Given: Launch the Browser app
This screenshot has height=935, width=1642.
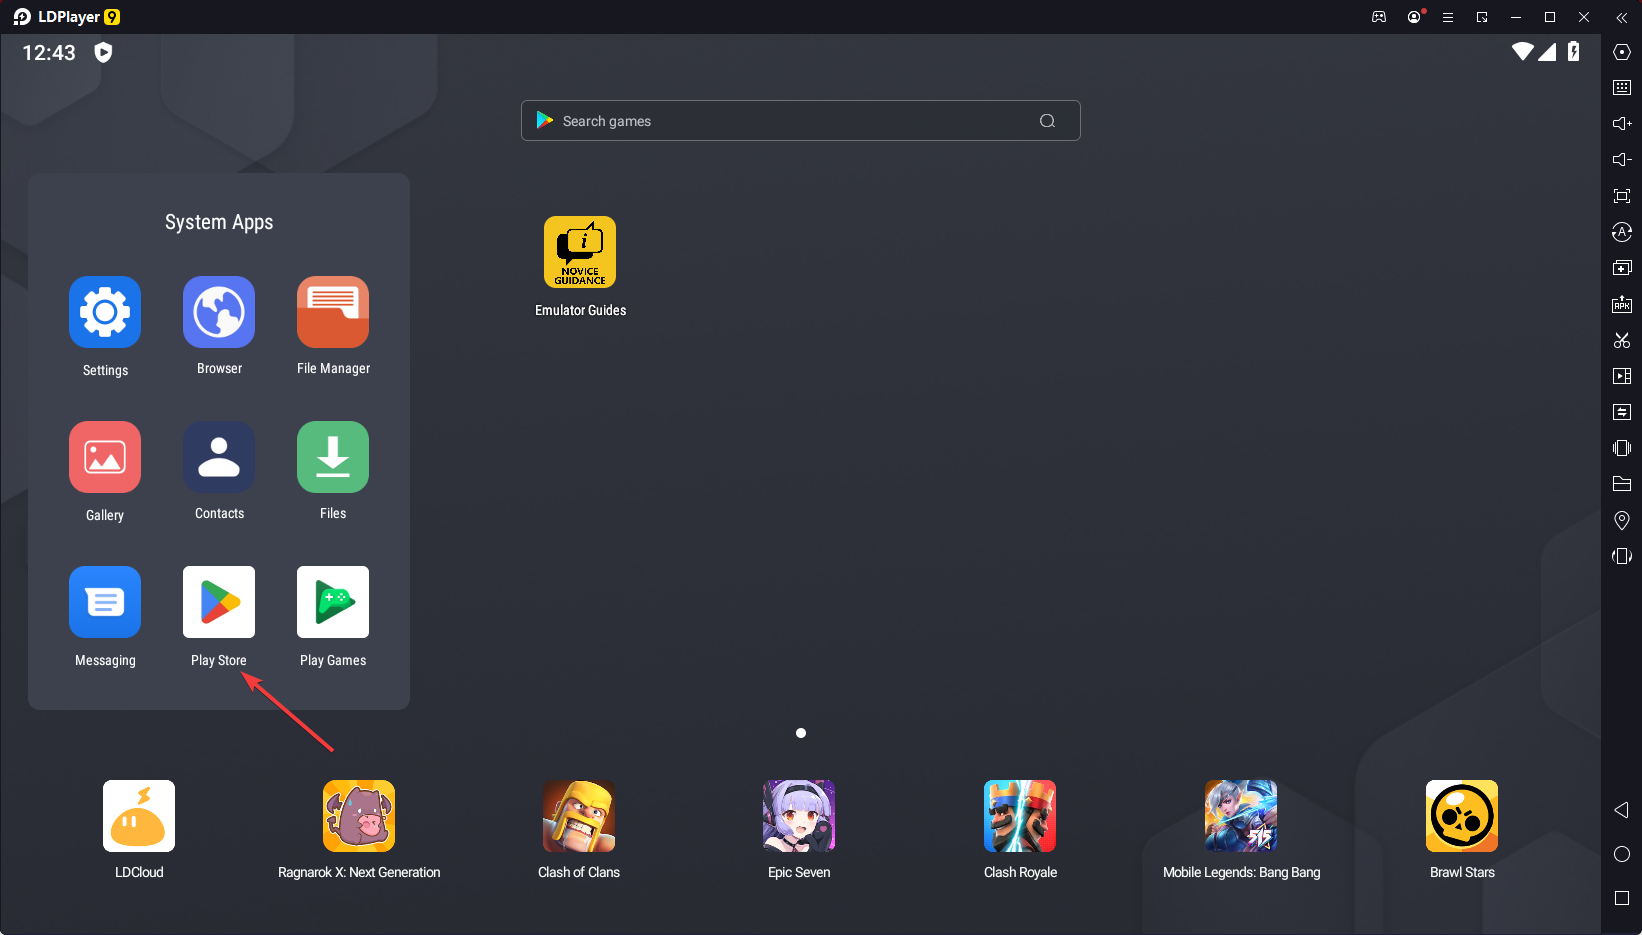Looking at the screenshot, I should tap(219, 312).
